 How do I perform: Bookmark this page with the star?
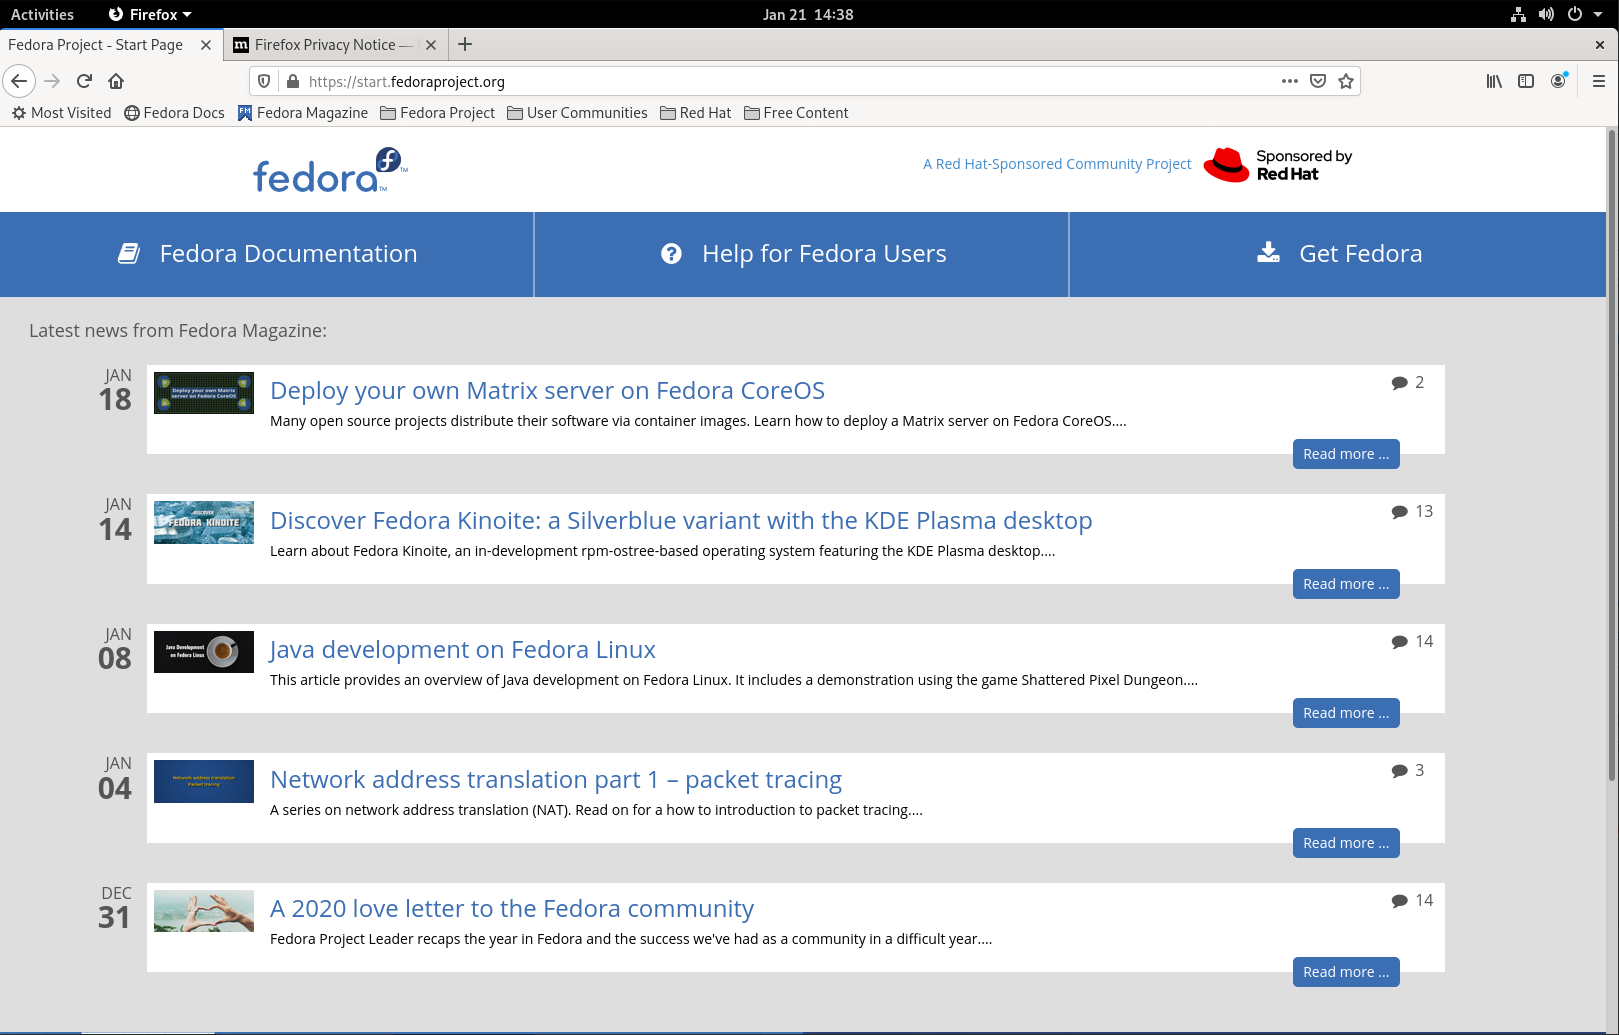1346,81
